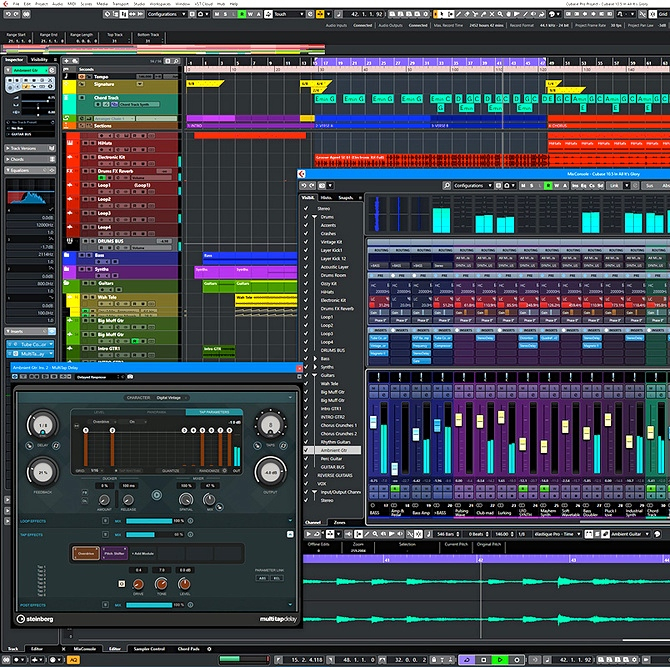Open the Project menu
Viewport: 670px width, 667px height.
pyautogui.click(x=41, y=3)
